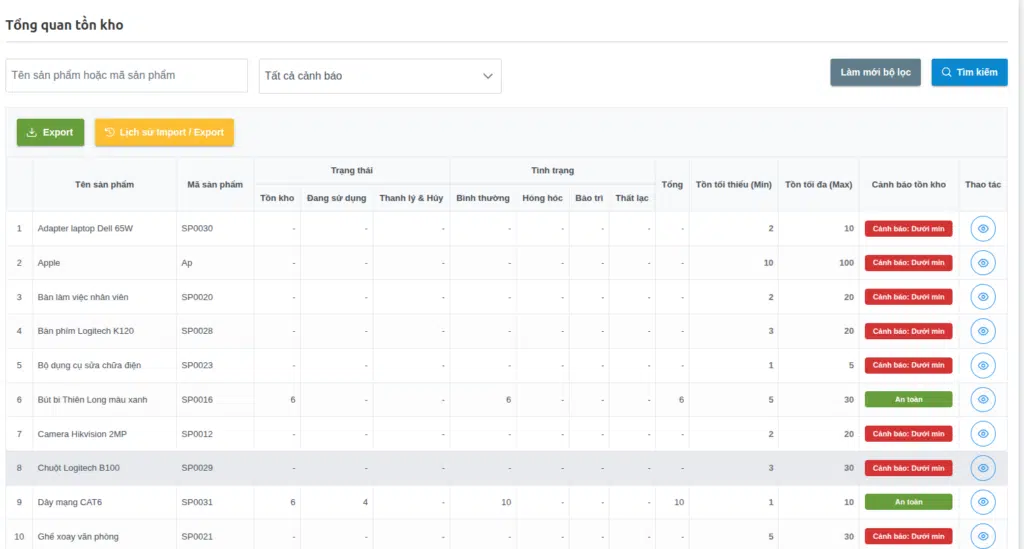Click the Mã sản phẩm column header
The height and width of the screenshot is (549, 1024).
[x=215, y=185]
